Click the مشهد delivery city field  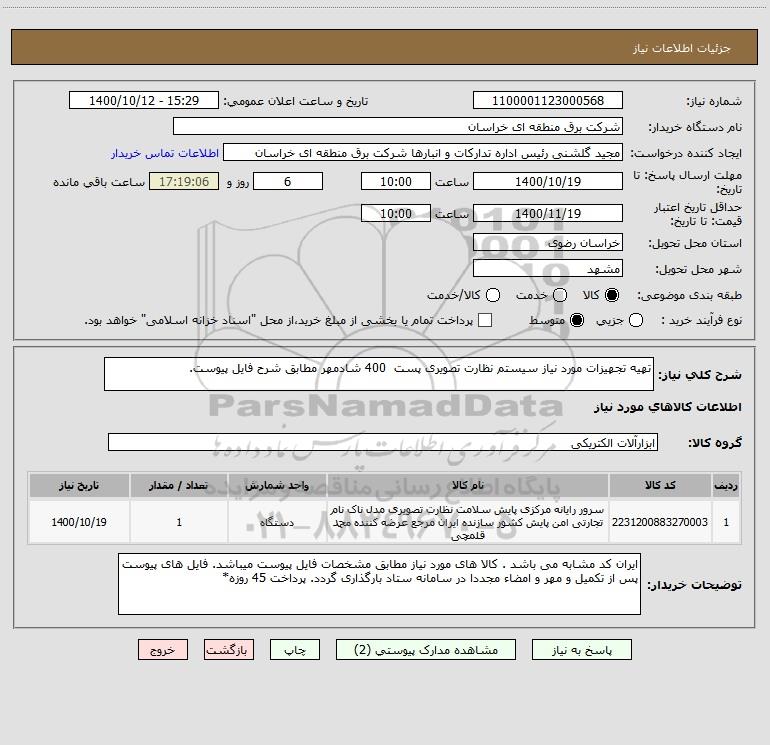[x=548, y=269]
